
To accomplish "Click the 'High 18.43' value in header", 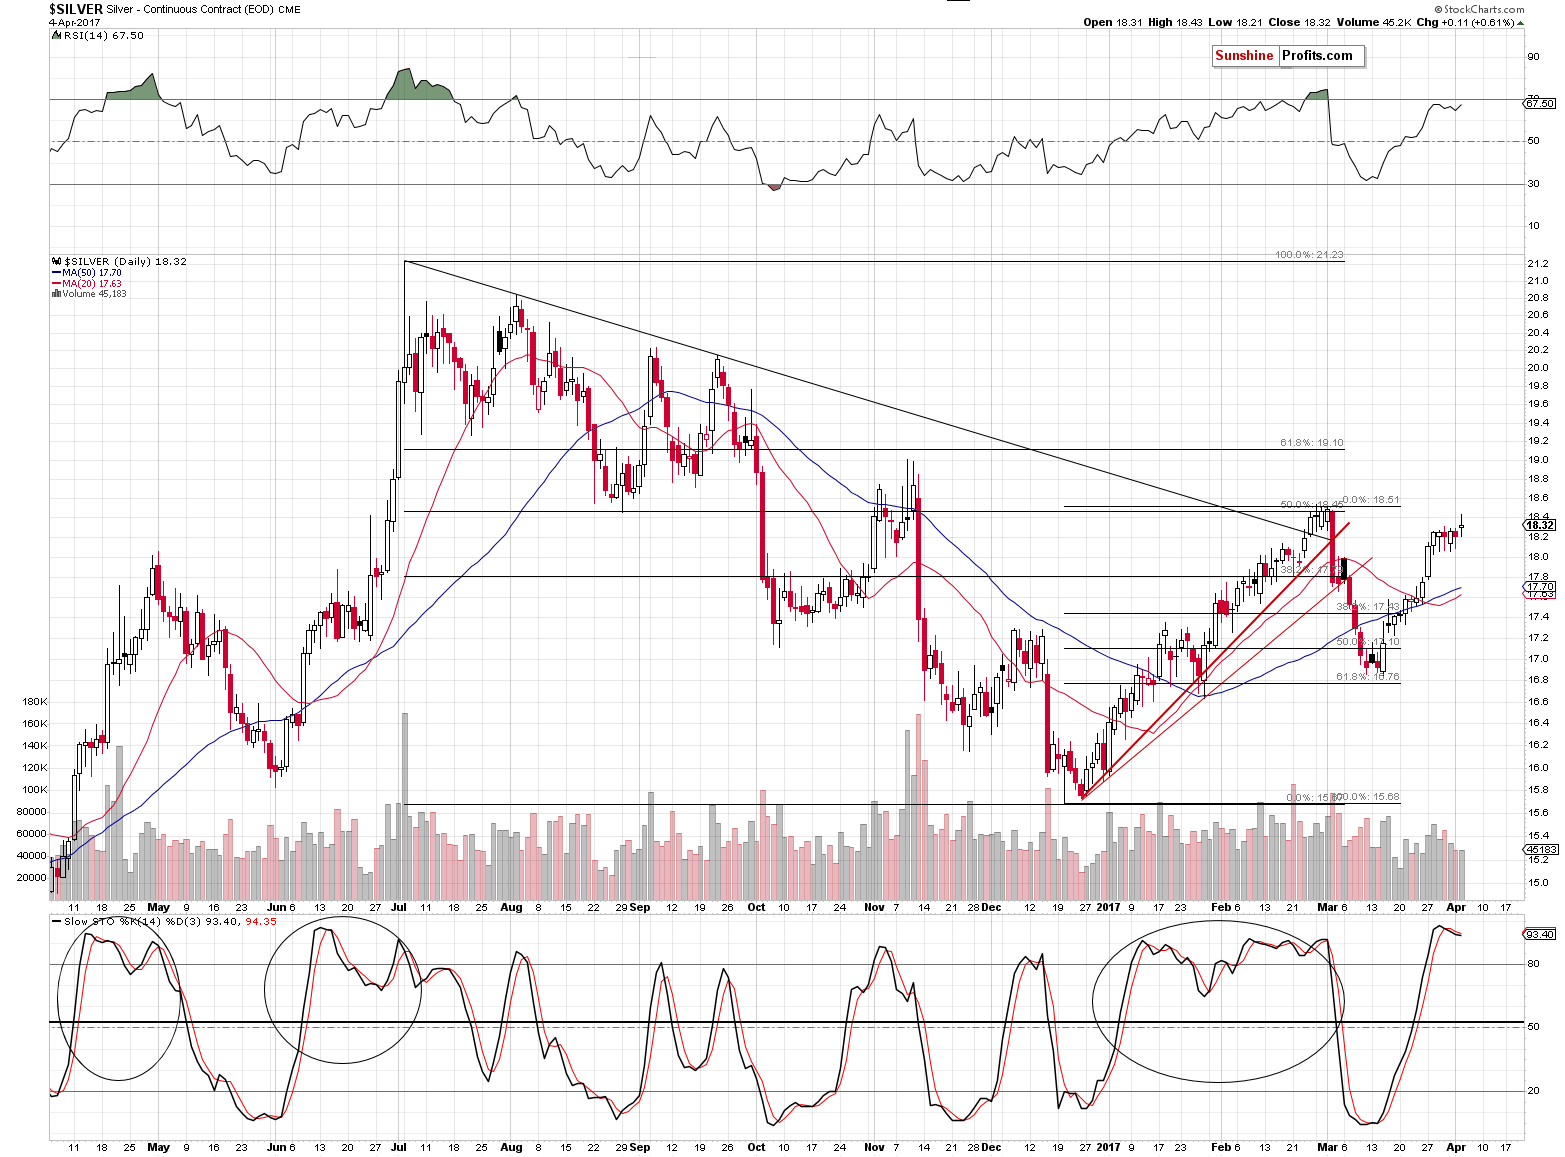I will click(1176, 22).
